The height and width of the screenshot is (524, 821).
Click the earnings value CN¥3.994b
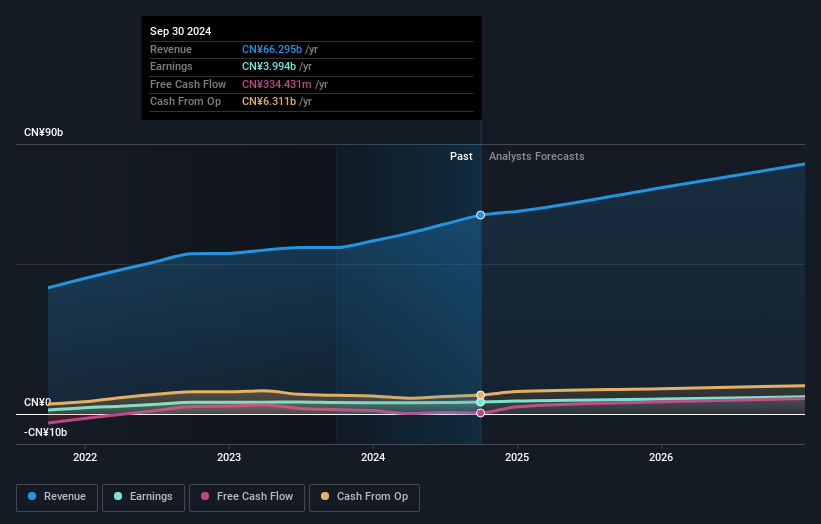(x=269, y=66)
